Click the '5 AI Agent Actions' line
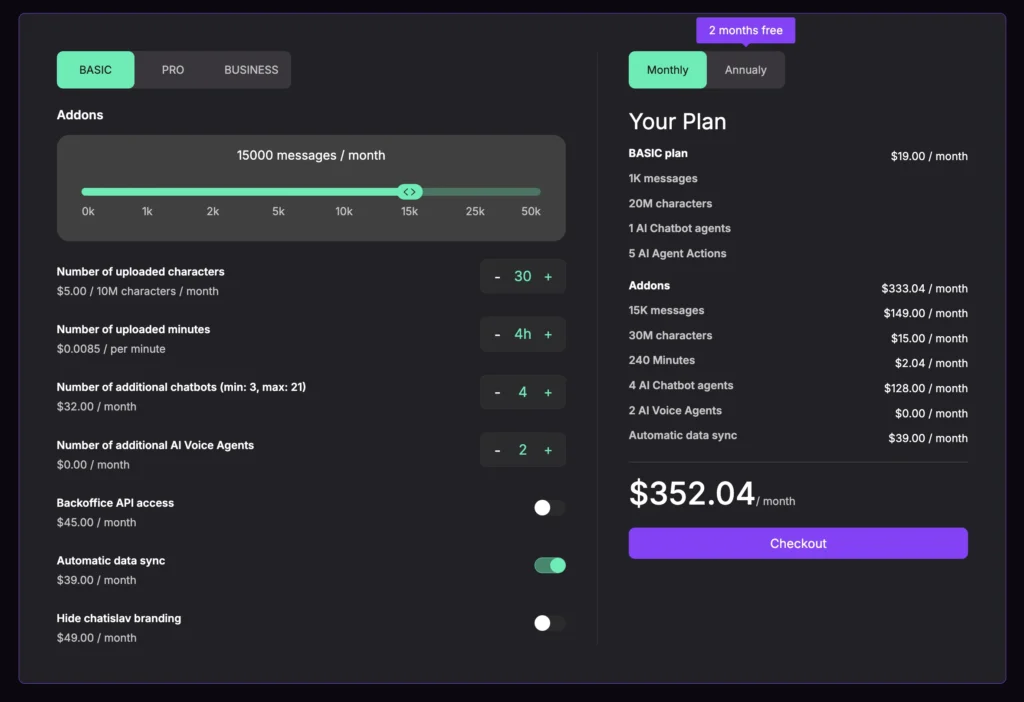 (677, 253)
